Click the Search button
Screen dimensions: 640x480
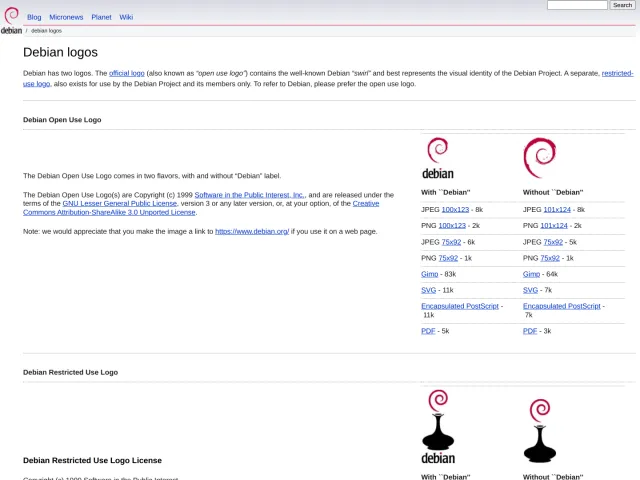[x=622, y=5]
